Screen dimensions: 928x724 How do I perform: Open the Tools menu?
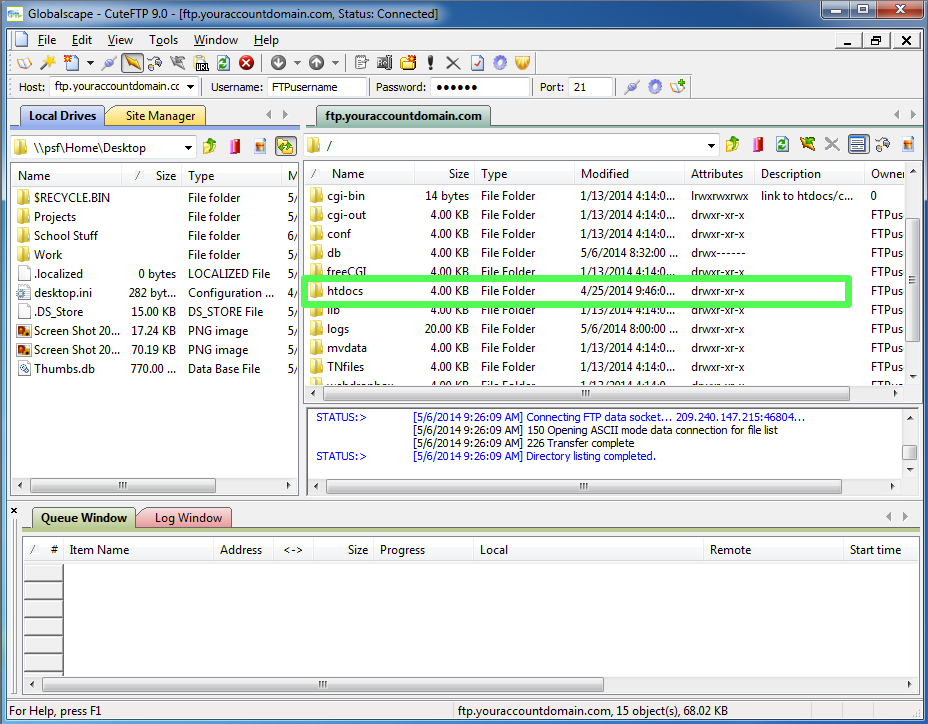(163, 40)
